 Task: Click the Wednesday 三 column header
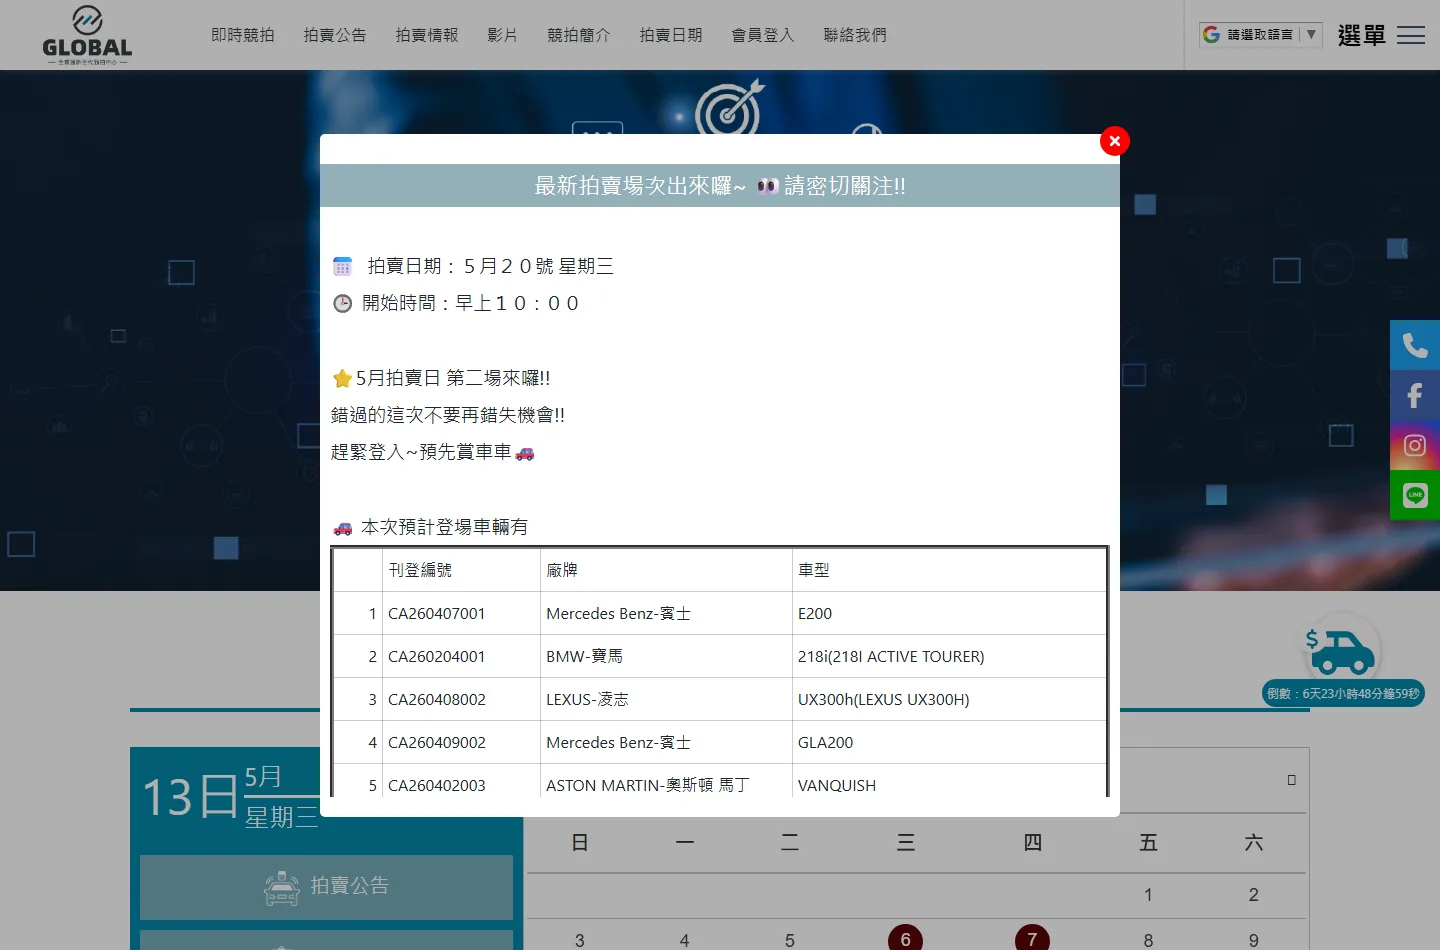click(906, 843)
